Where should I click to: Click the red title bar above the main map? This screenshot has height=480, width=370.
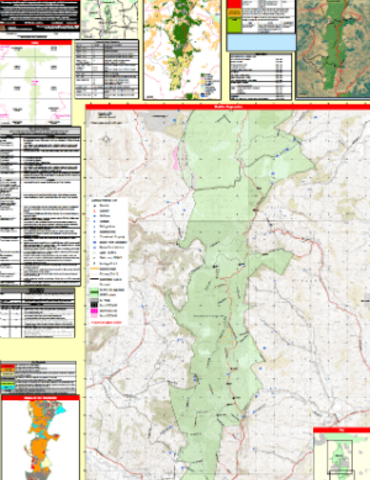point(228,107)
